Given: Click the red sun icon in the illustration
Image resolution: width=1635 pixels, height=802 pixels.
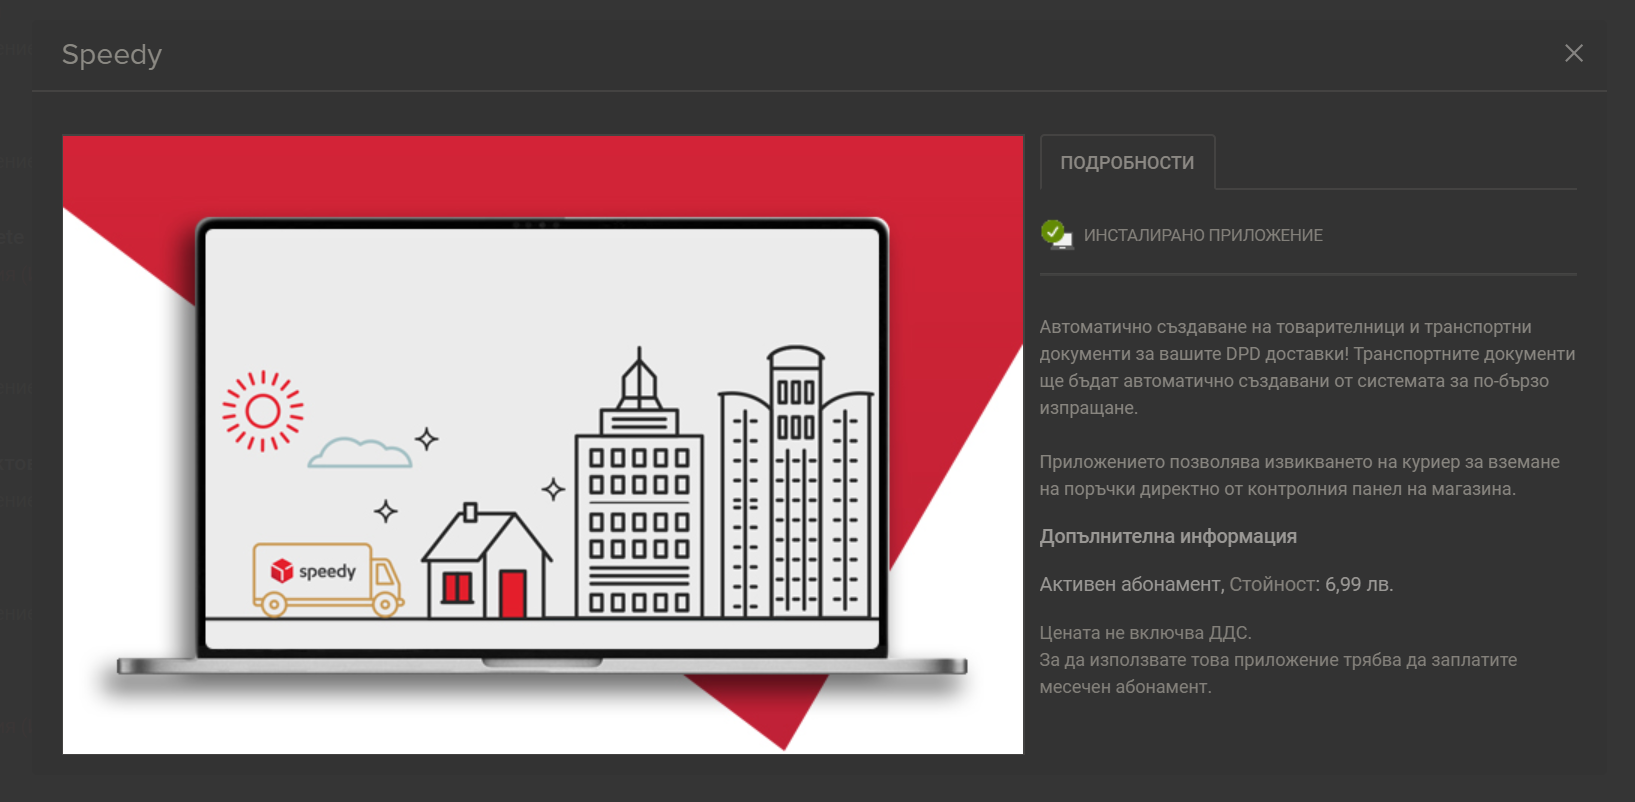Looking at the screenshot, I should click(x=262, y=411).
